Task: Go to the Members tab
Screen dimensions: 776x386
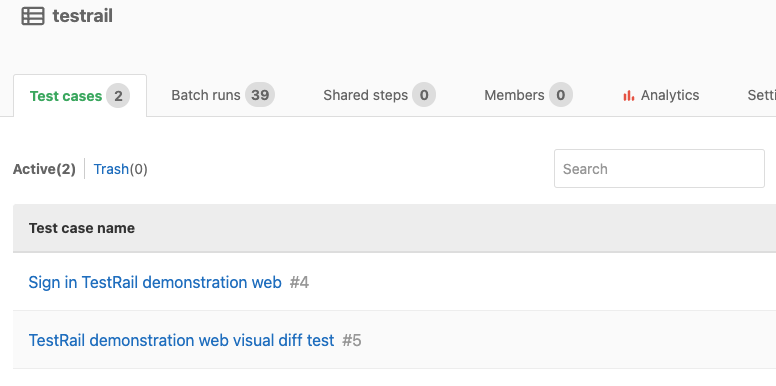Action: click(x=528, y=95)
